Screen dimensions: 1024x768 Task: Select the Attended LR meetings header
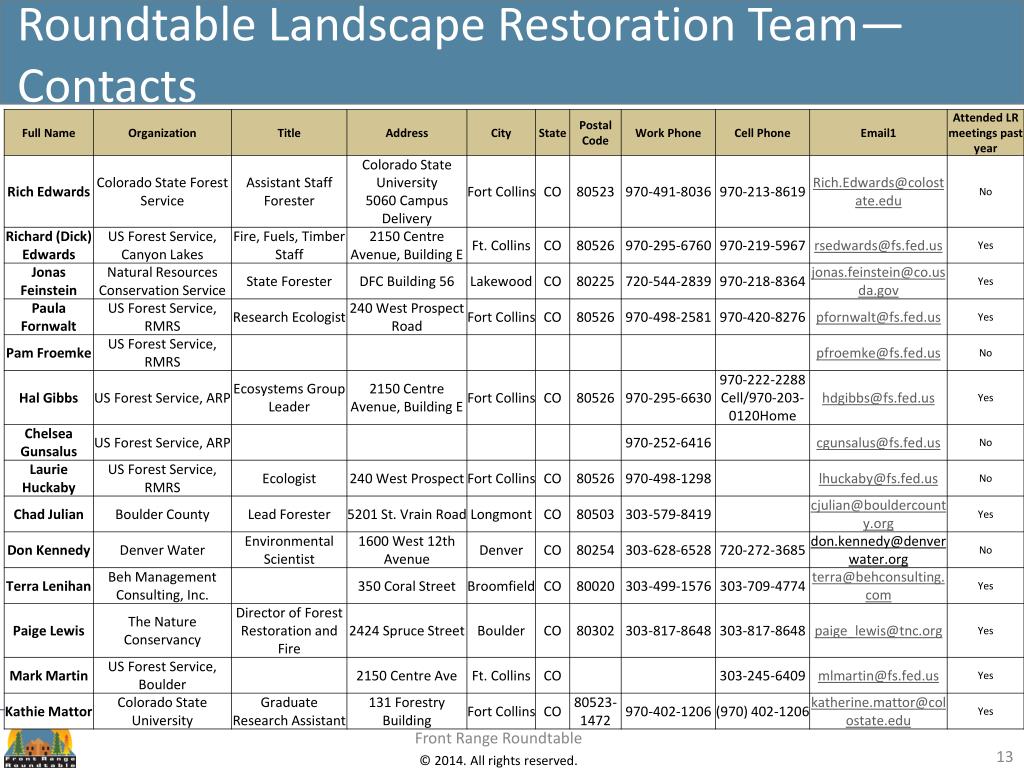(985, 133)
